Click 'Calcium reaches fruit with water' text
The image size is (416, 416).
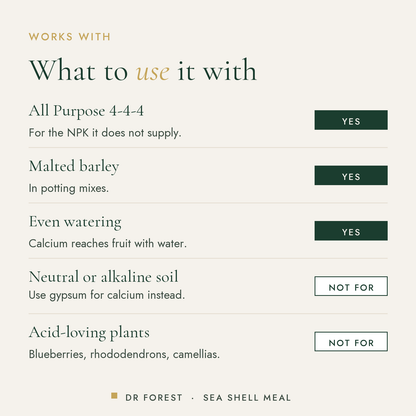coord(108,243)
